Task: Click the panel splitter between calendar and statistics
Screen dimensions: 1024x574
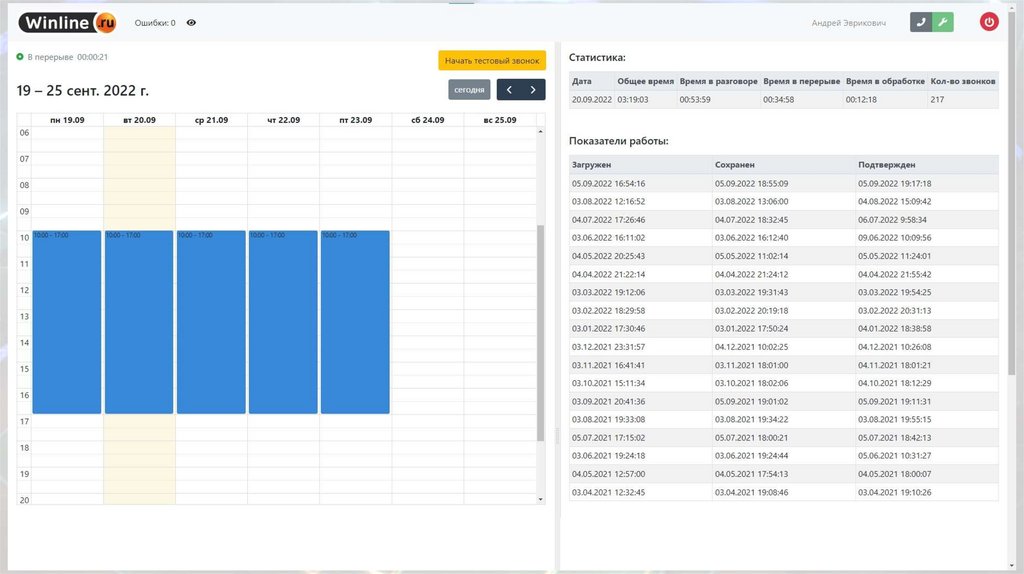Action: click(x=557, y=435)
